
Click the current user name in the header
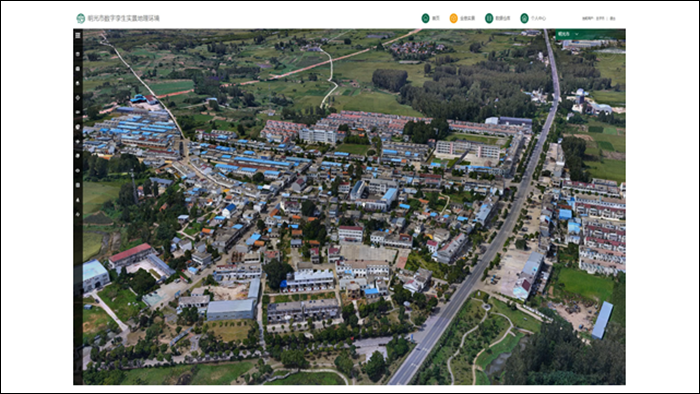pyautogui.click(x=600, y=18)
